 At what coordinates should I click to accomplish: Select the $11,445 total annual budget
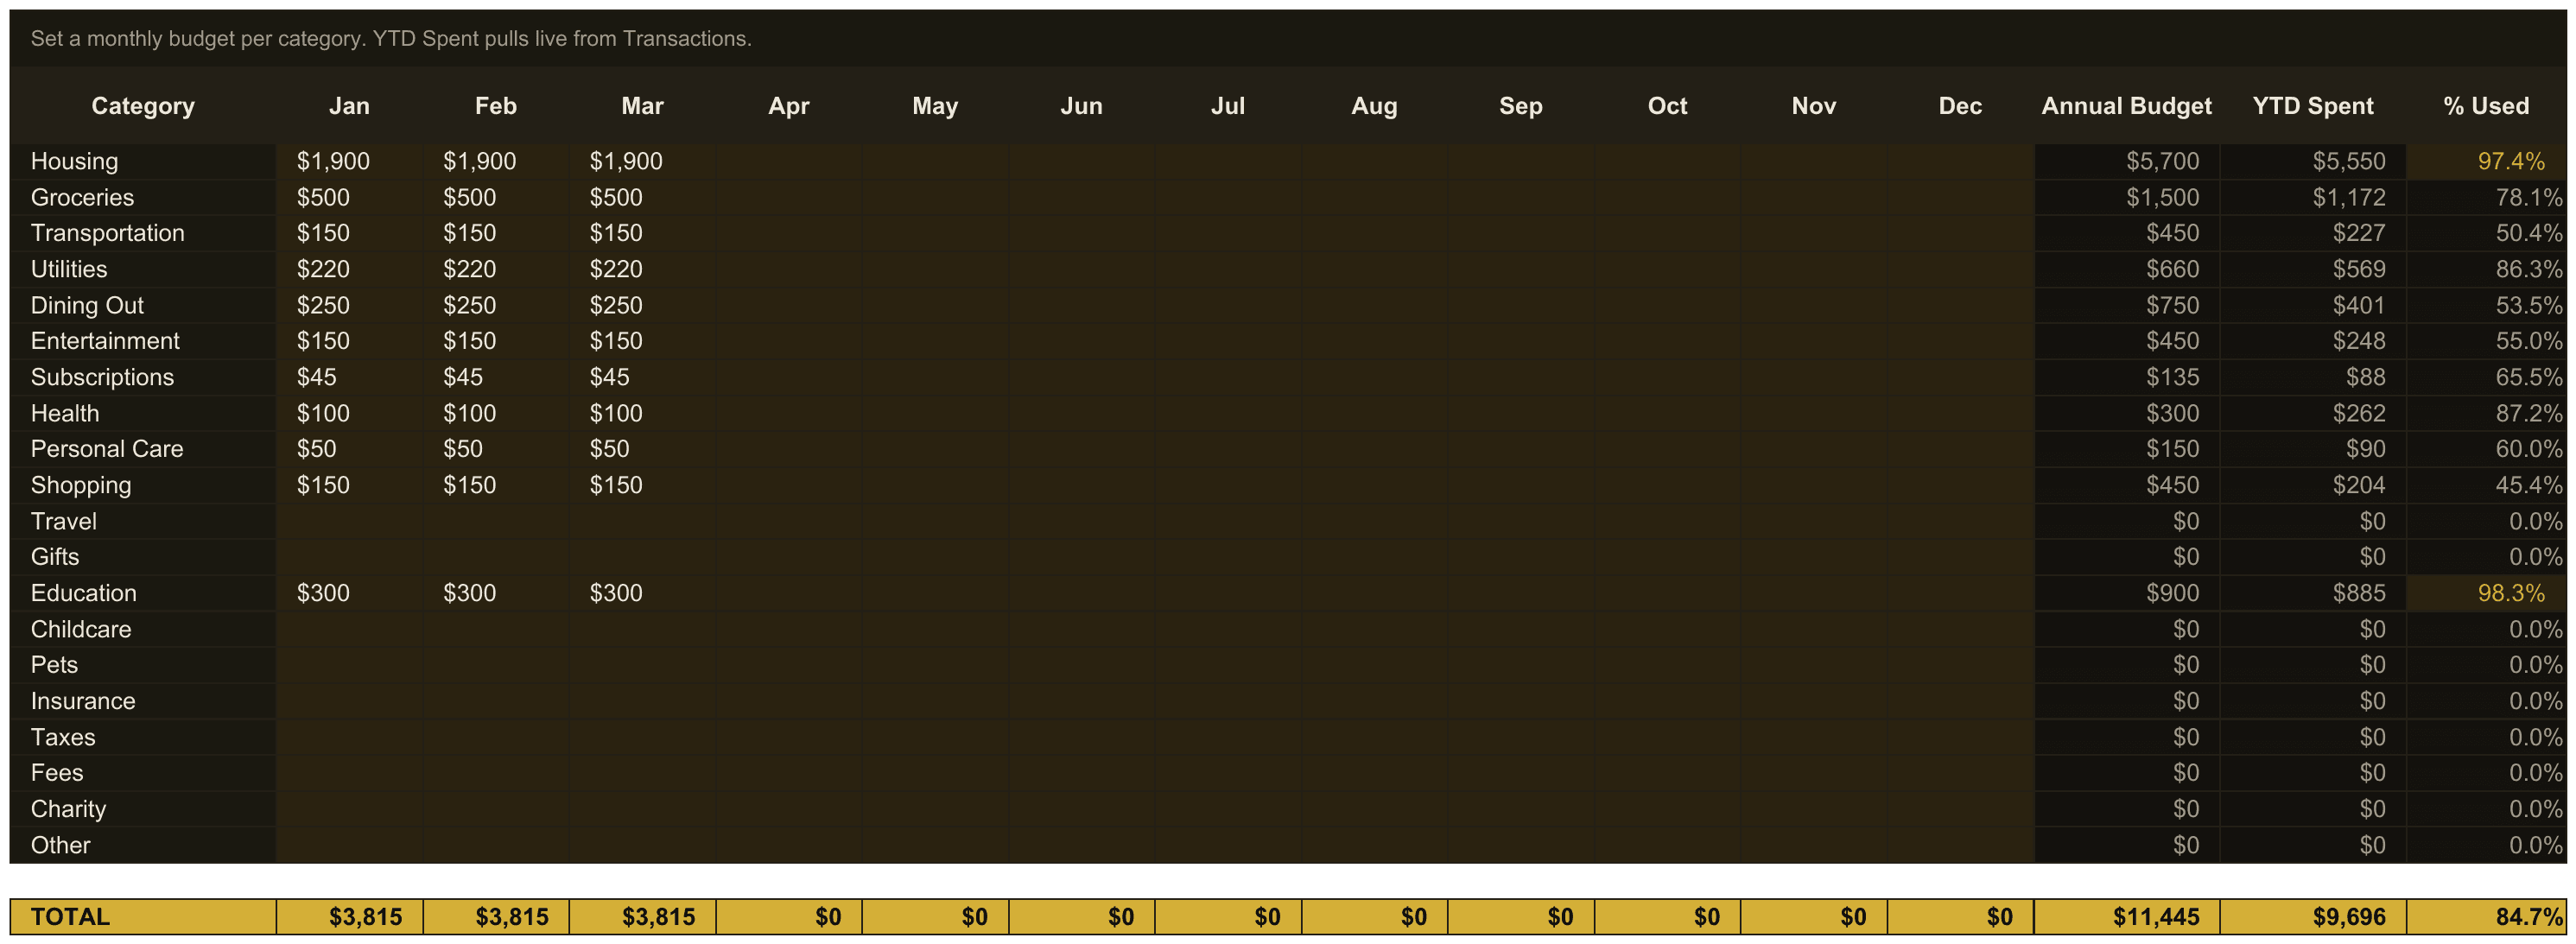2126,917
